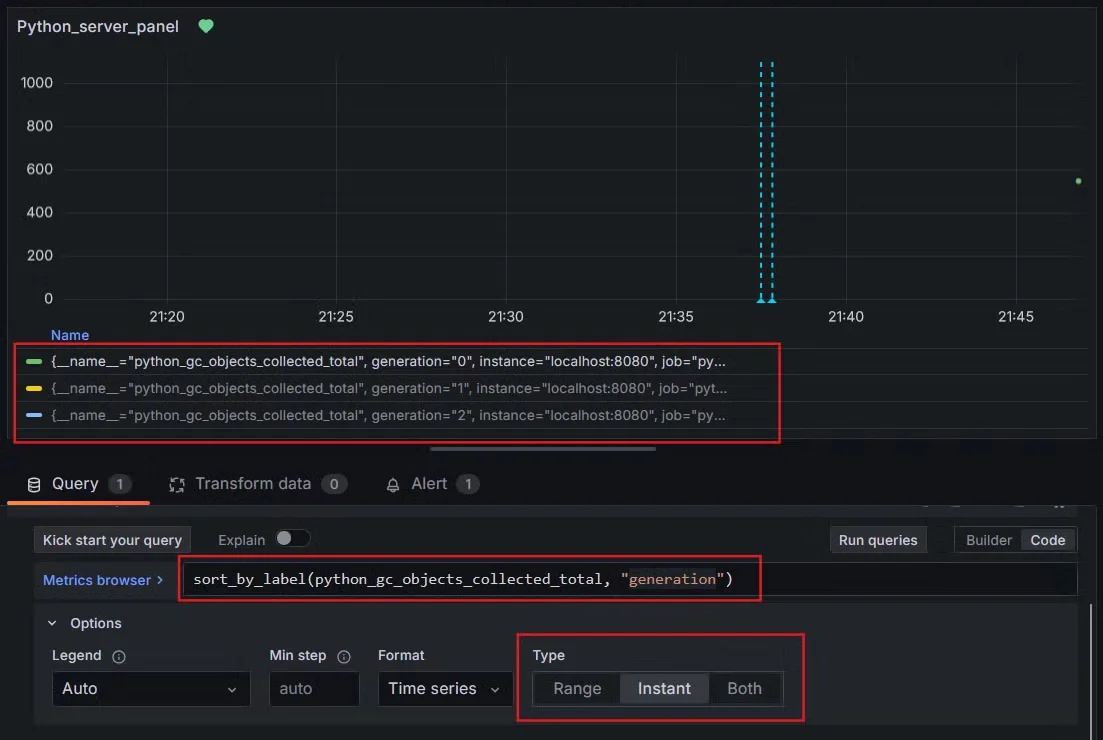
Task: Expand the Metrics browser
Action: pos(103,580)
